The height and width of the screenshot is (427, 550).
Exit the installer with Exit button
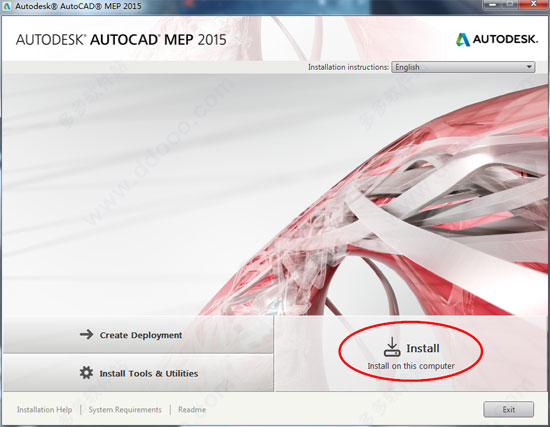coord(508,409)
